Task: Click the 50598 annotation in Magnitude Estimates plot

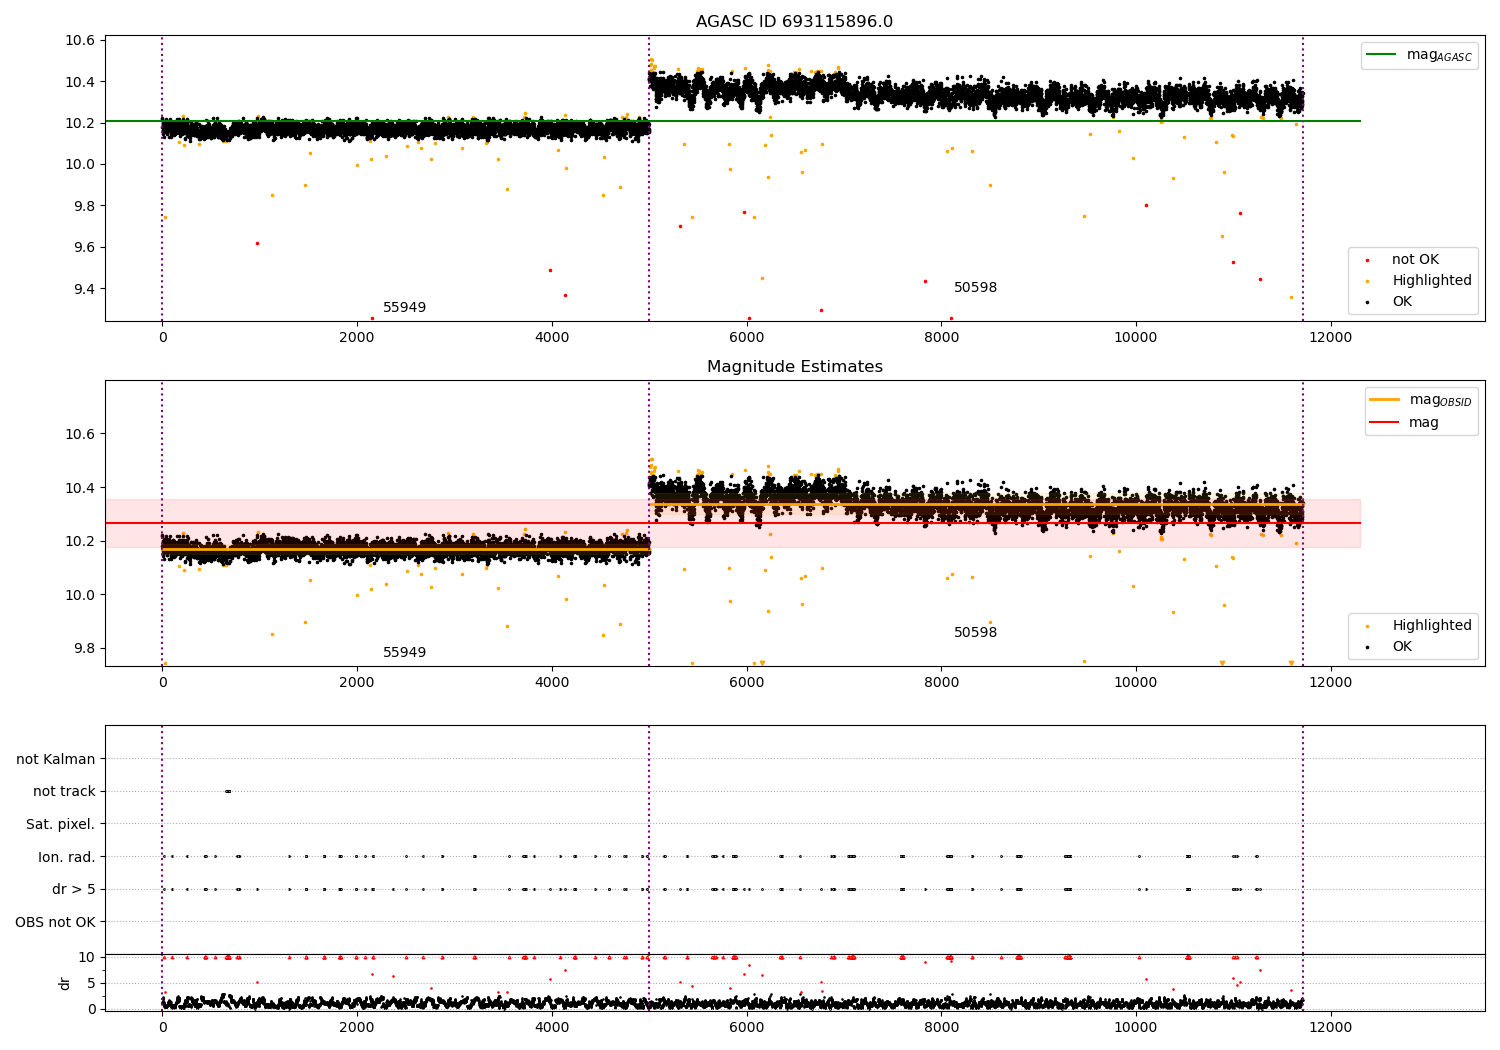Action: tap(975, 633)
